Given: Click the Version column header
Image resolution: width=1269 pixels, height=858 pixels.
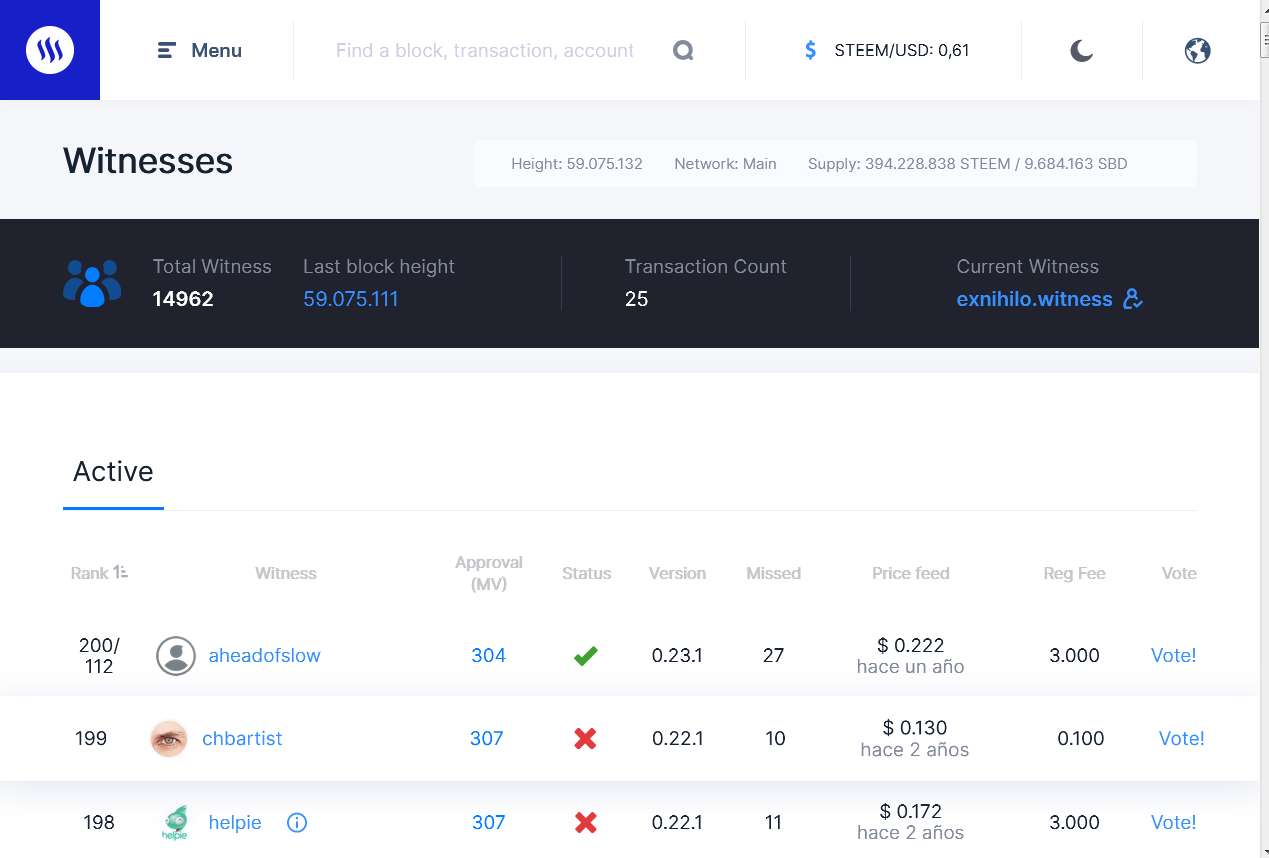Looking at the screenshot, I should pyautogui.click(x=677, y=573).
